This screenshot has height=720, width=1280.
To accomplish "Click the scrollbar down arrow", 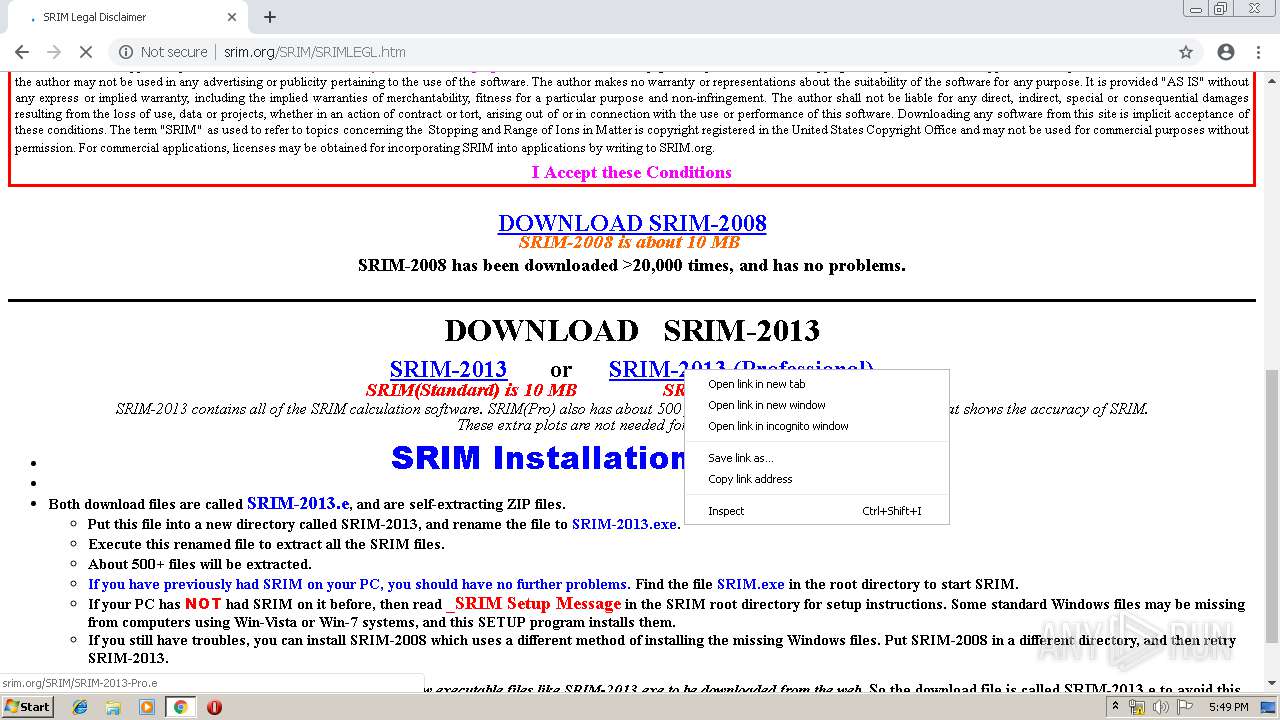I will 1272,684.
